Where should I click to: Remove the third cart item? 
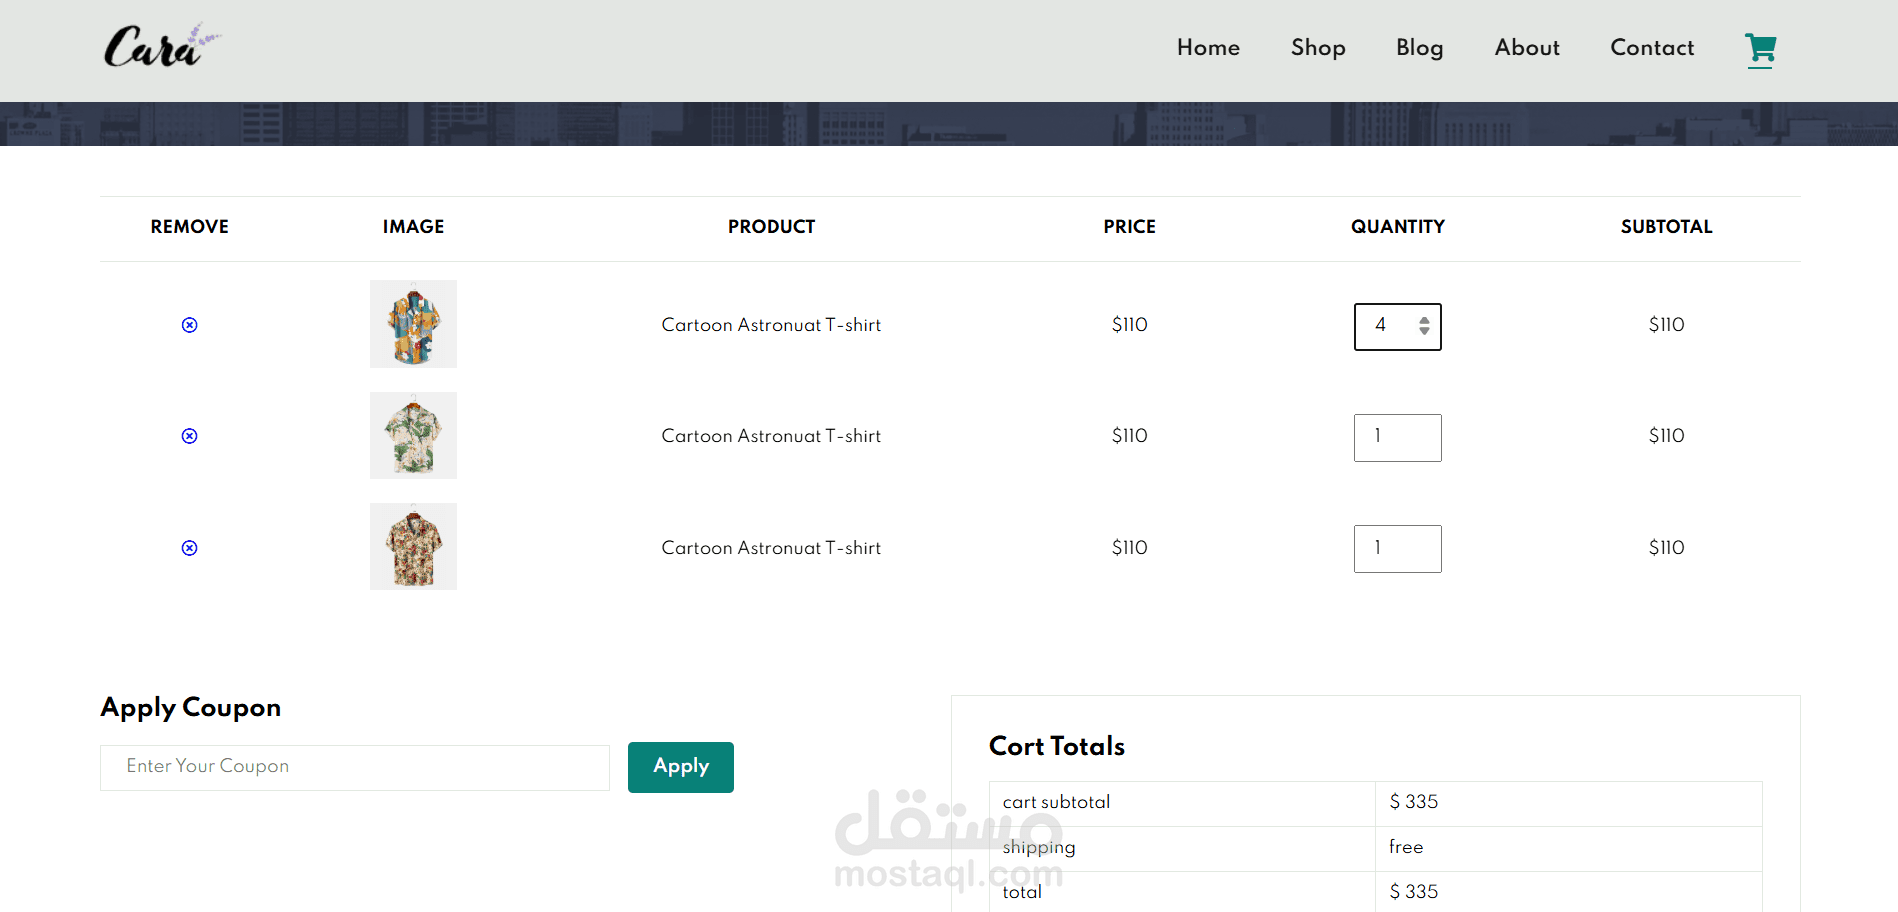pyautogui.click(x=189, y=548)
